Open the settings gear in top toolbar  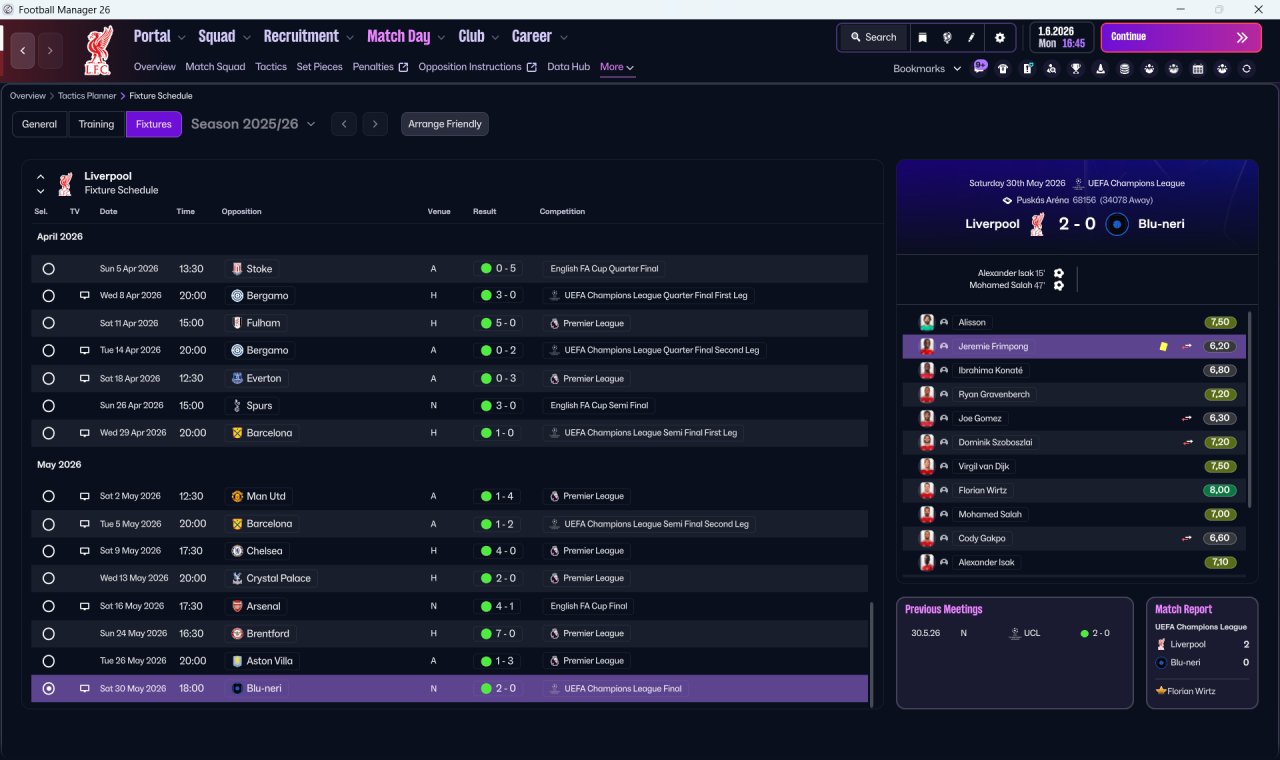coord(999,37)
